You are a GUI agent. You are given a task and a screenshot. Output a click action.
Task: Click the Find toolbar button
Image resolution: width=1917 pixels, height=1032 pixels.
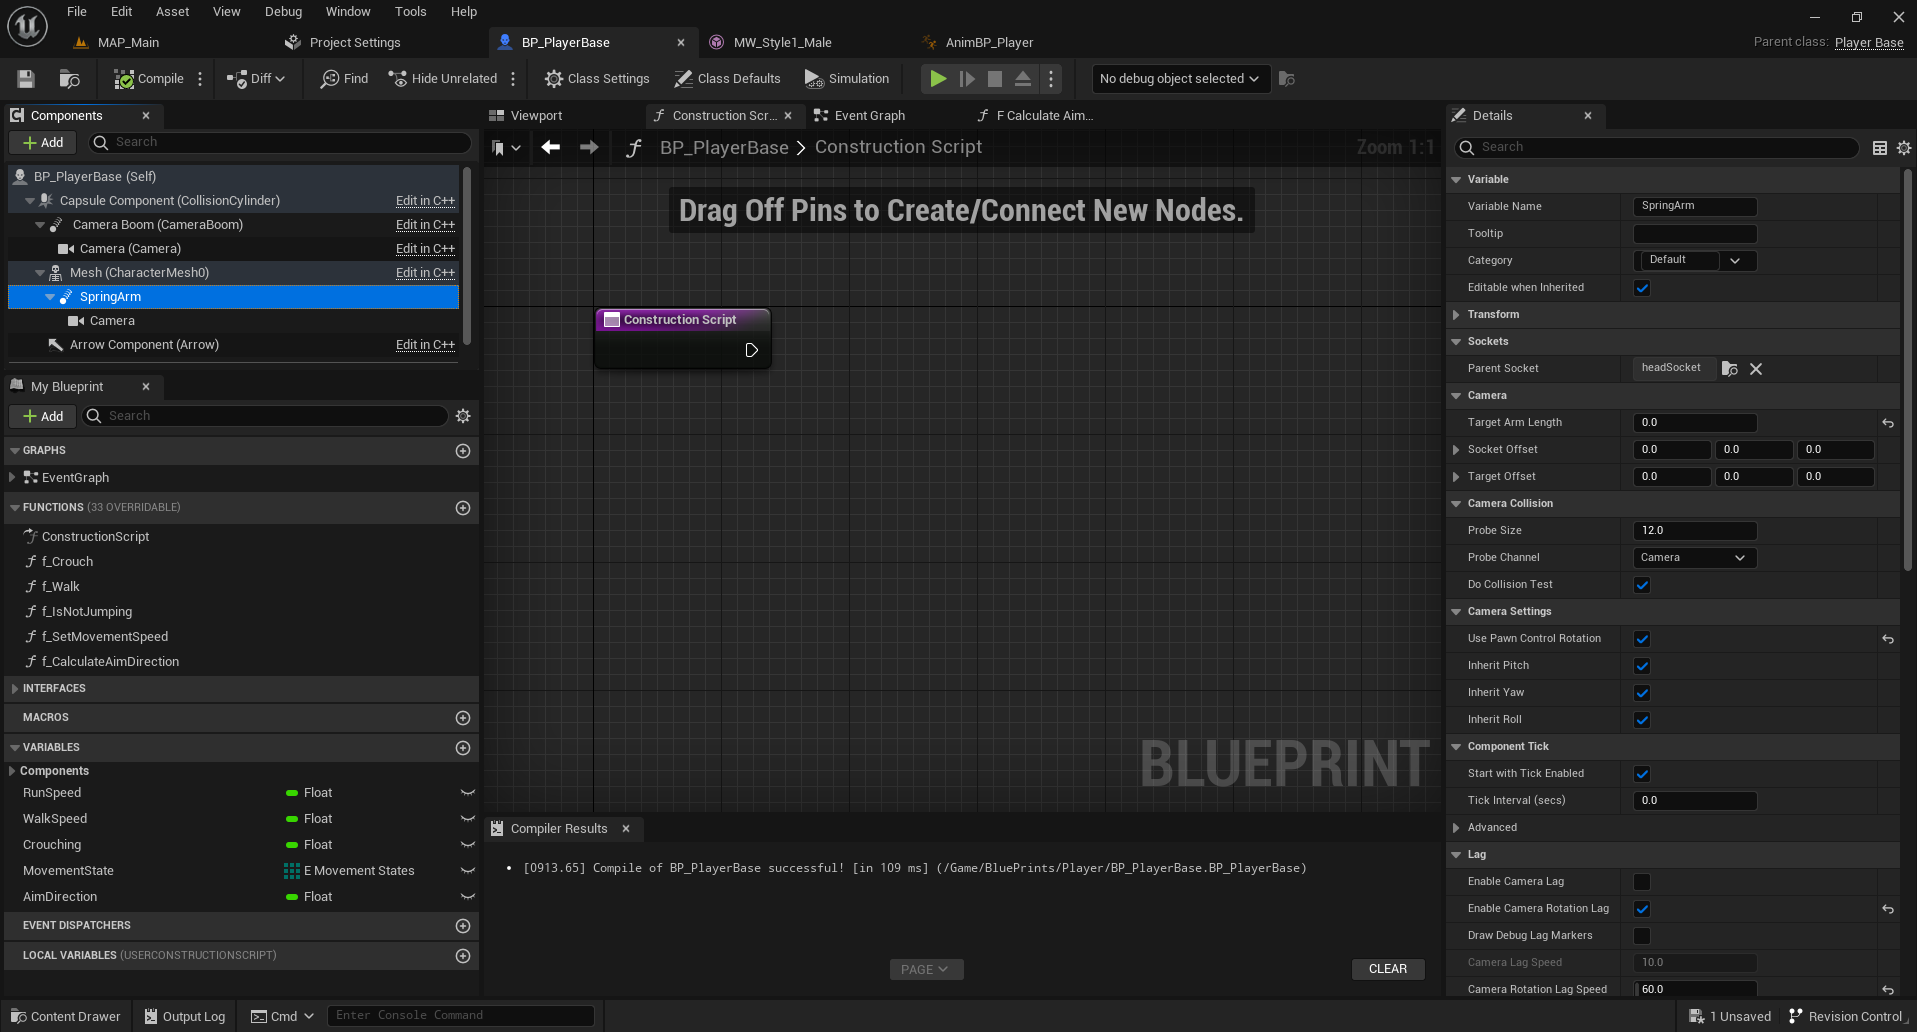[x=344, y=79]
